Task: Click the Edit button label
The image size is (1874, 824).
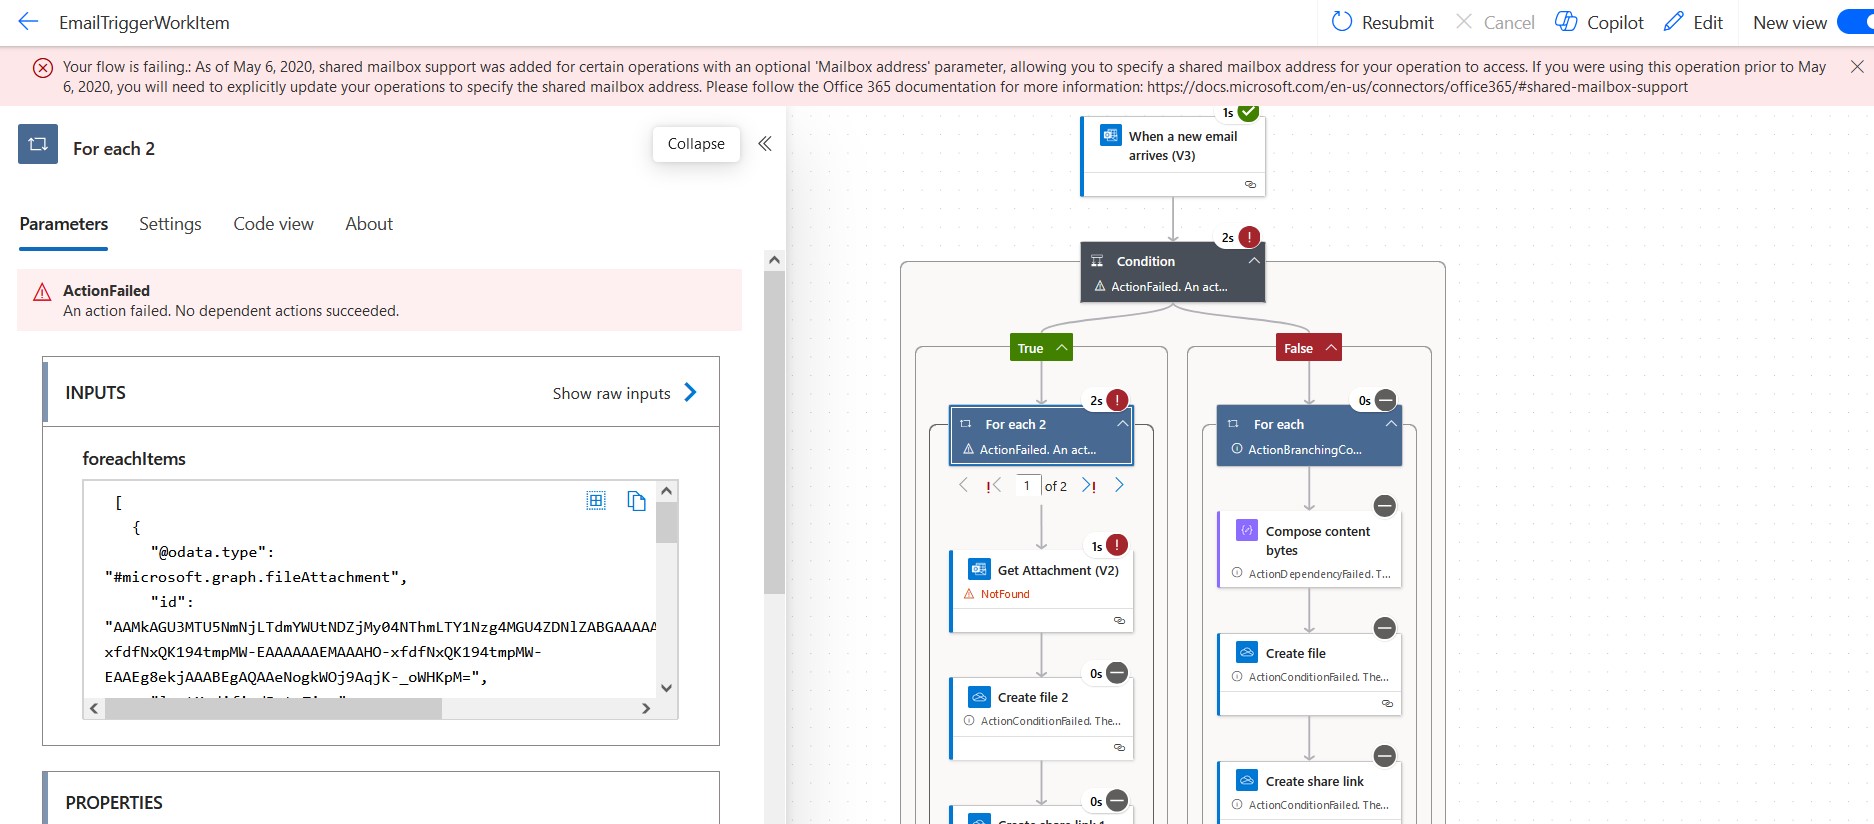Action: (x=1708, y=22)
